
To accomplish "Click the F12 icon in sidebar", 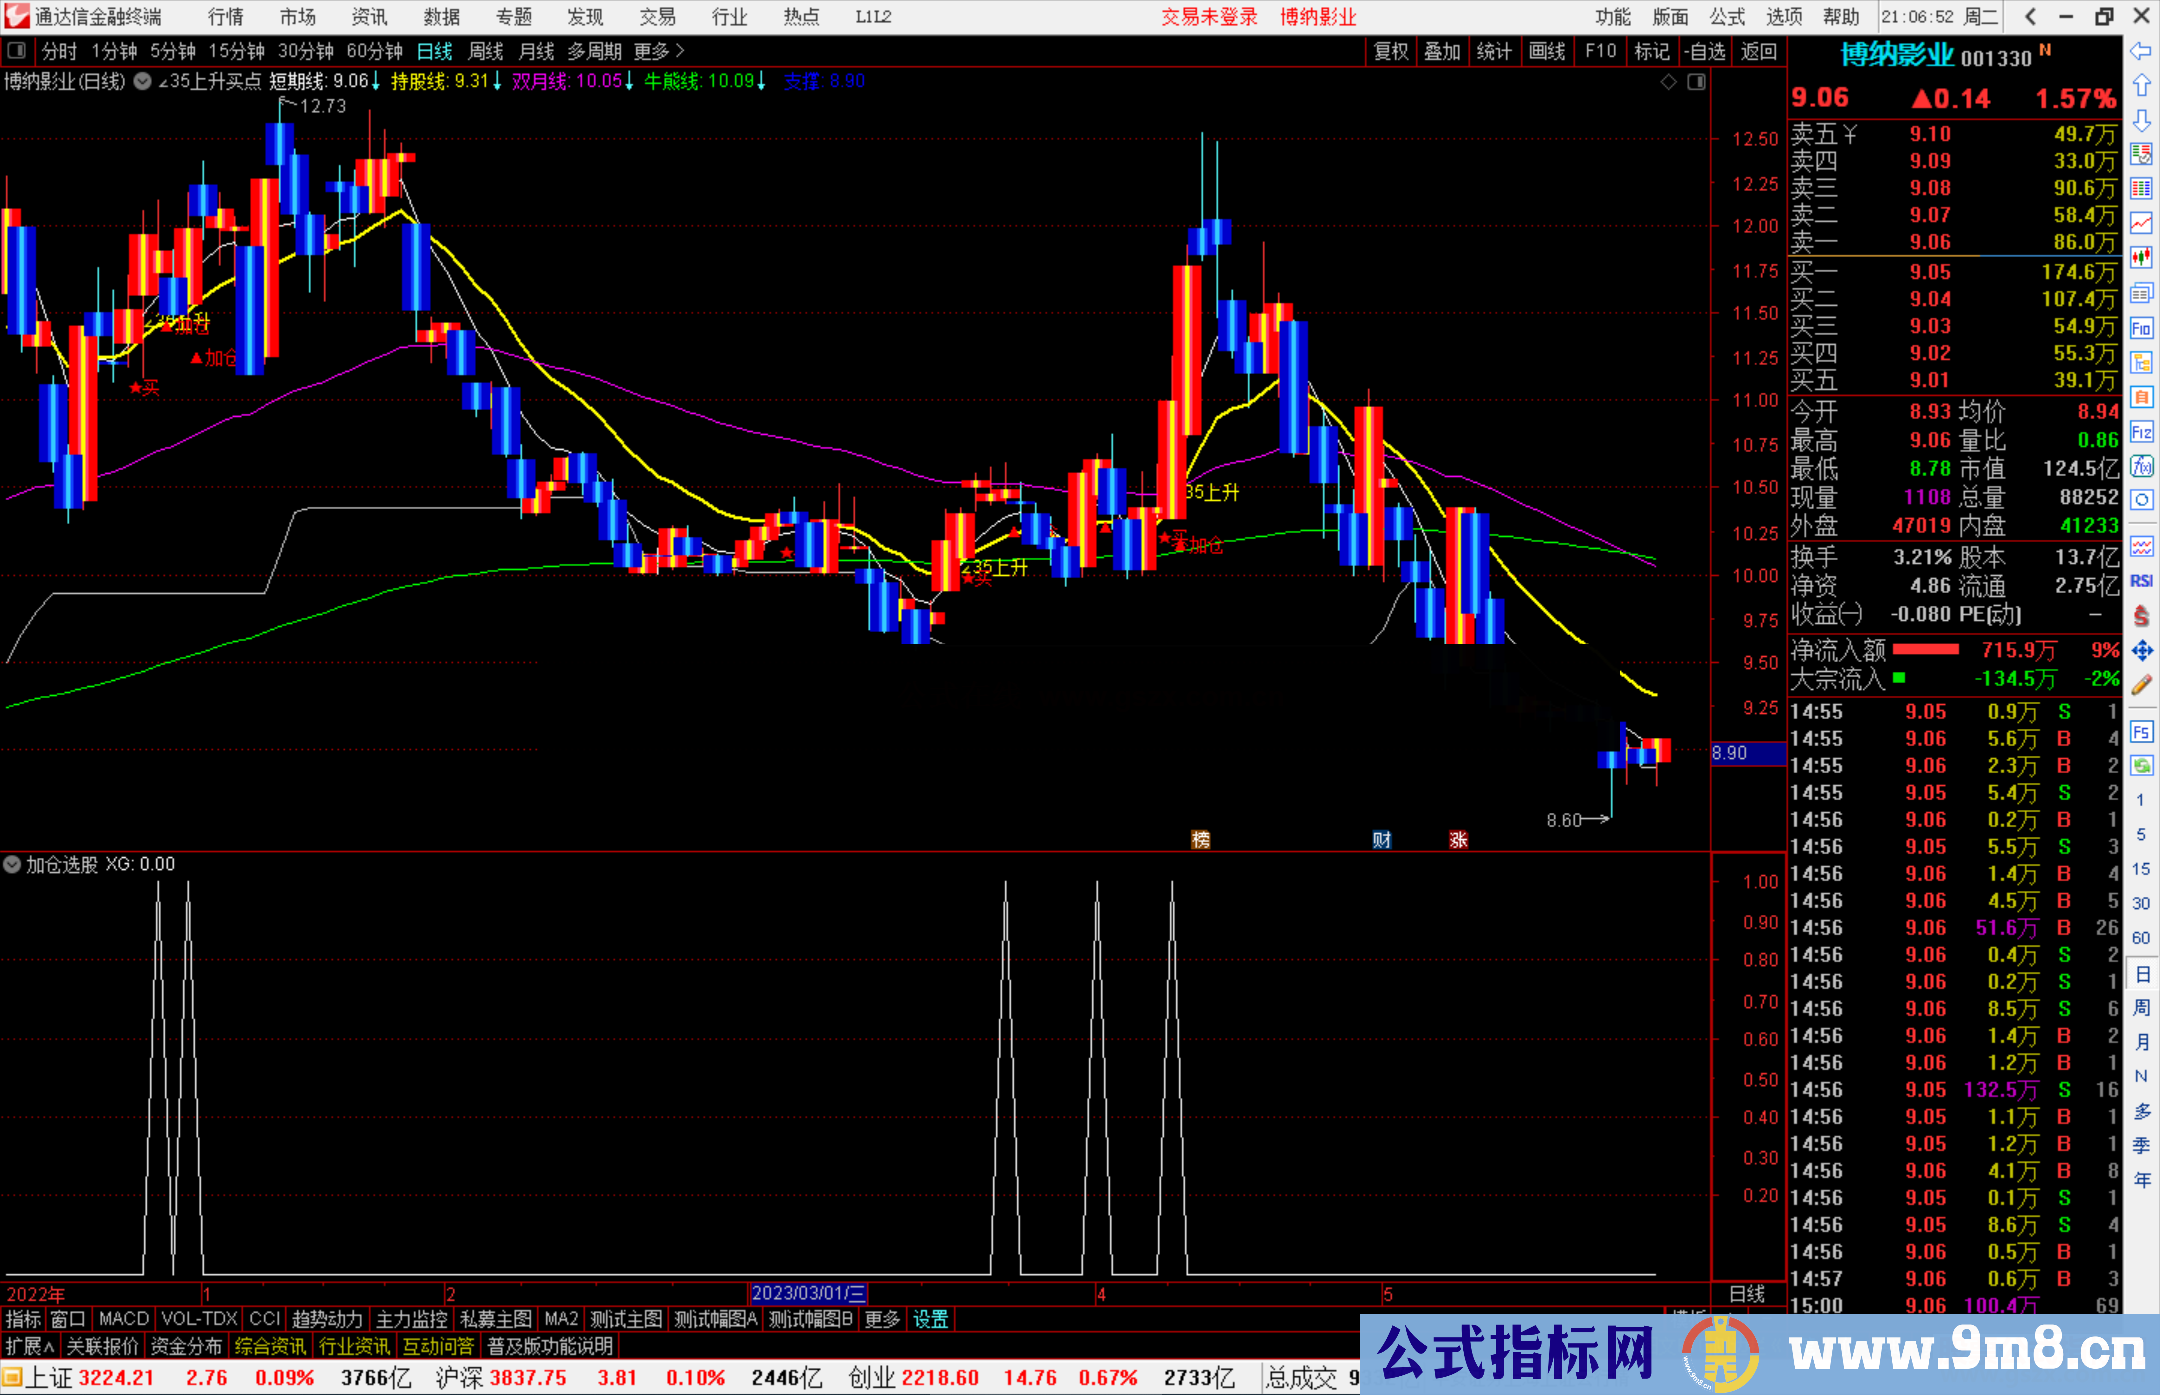I will pyautogui.click(x=2141, y=432).
